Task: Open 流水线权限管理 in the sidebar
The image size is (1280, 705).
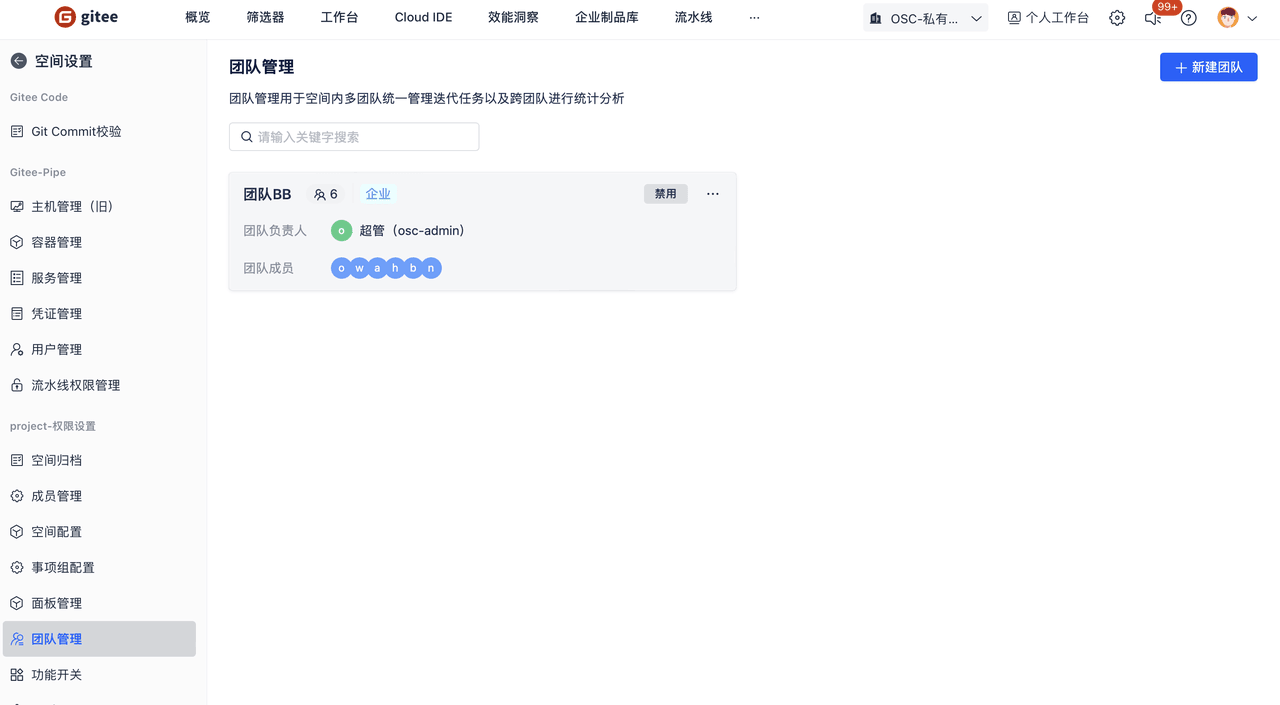Action: (x=75, y=385)
